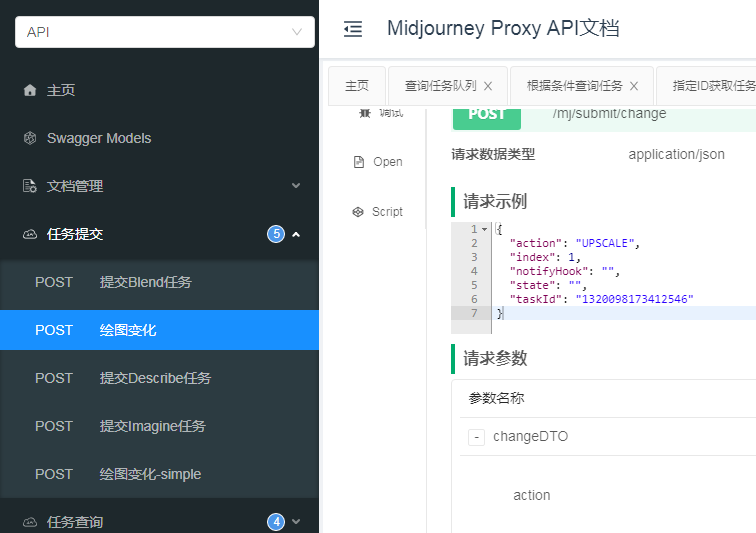This screenshot has height=533, width=756.
Task: Expand the 文档管理 menu chevron
Action: click(x=296, y=186)
